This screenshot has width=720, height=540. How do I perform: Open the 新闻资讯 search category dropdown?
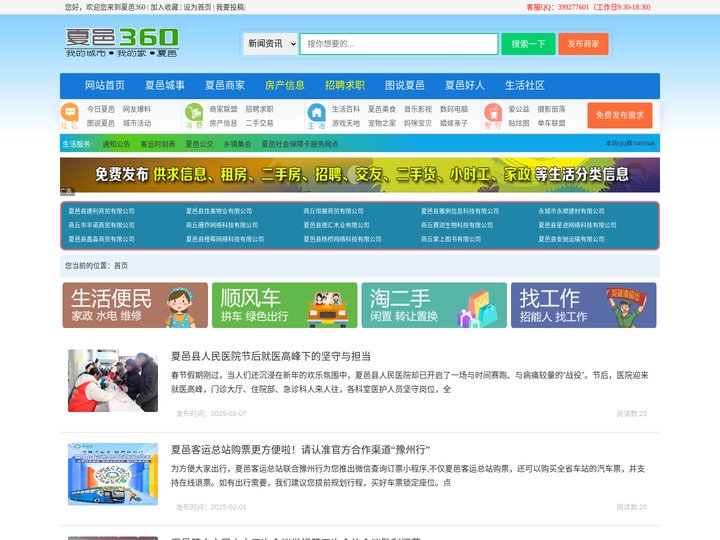pos(270,44)
